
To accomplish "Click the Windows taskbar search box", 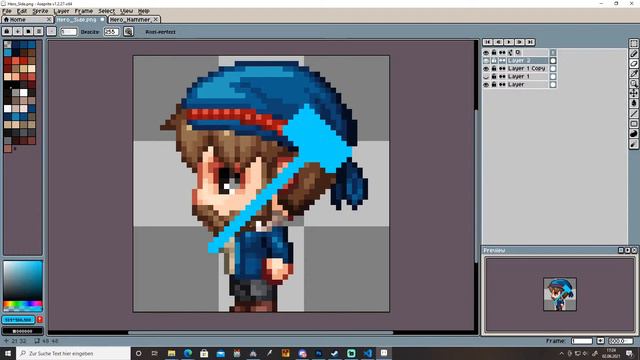I will pyautogui.click(x=73, y=353).
